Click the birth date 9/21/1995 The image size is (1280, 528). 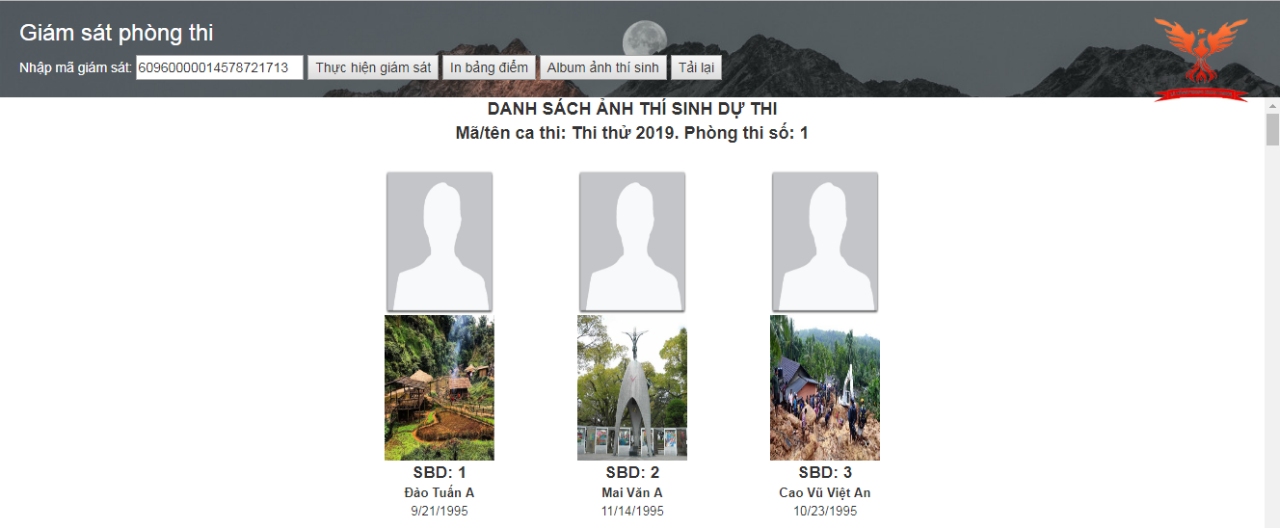pyautogui.click(x=439, y=511)
